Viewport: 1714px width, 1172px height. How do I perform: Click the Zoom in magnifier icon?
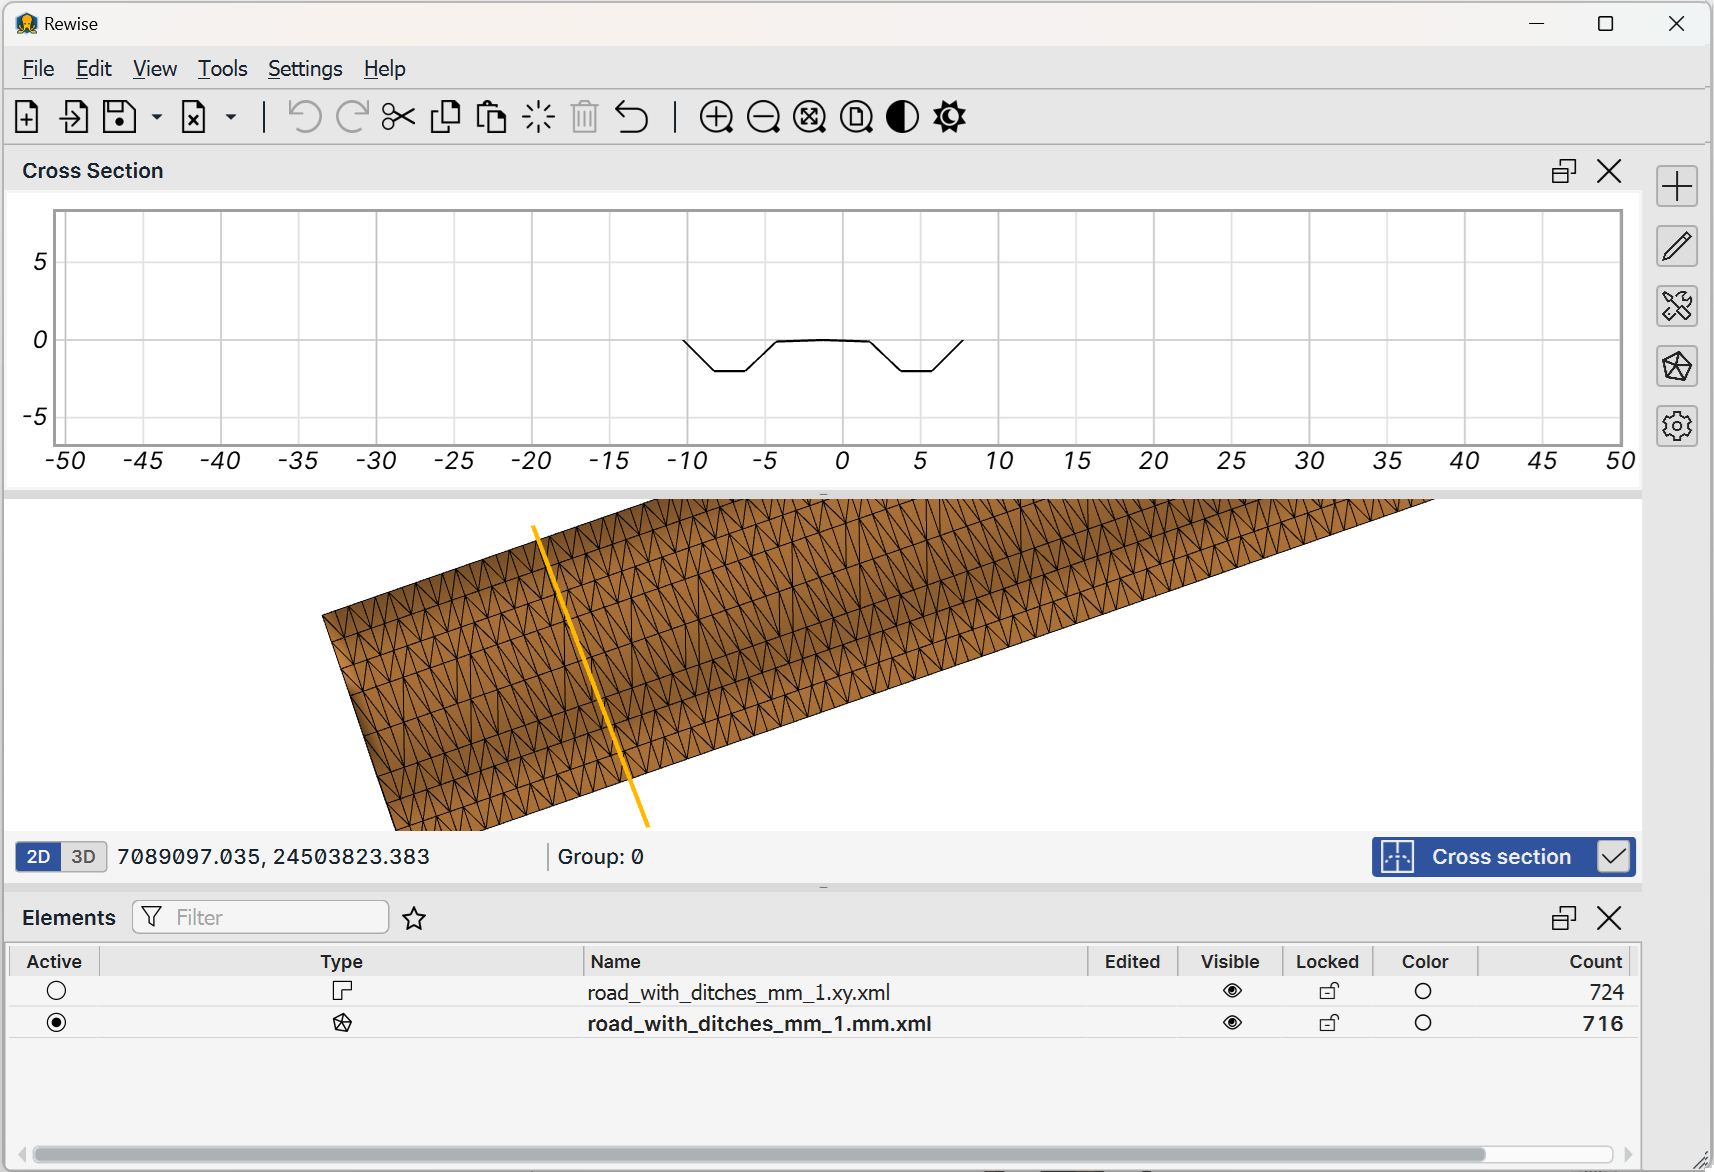pyautogui.click(x=716, y=117)
